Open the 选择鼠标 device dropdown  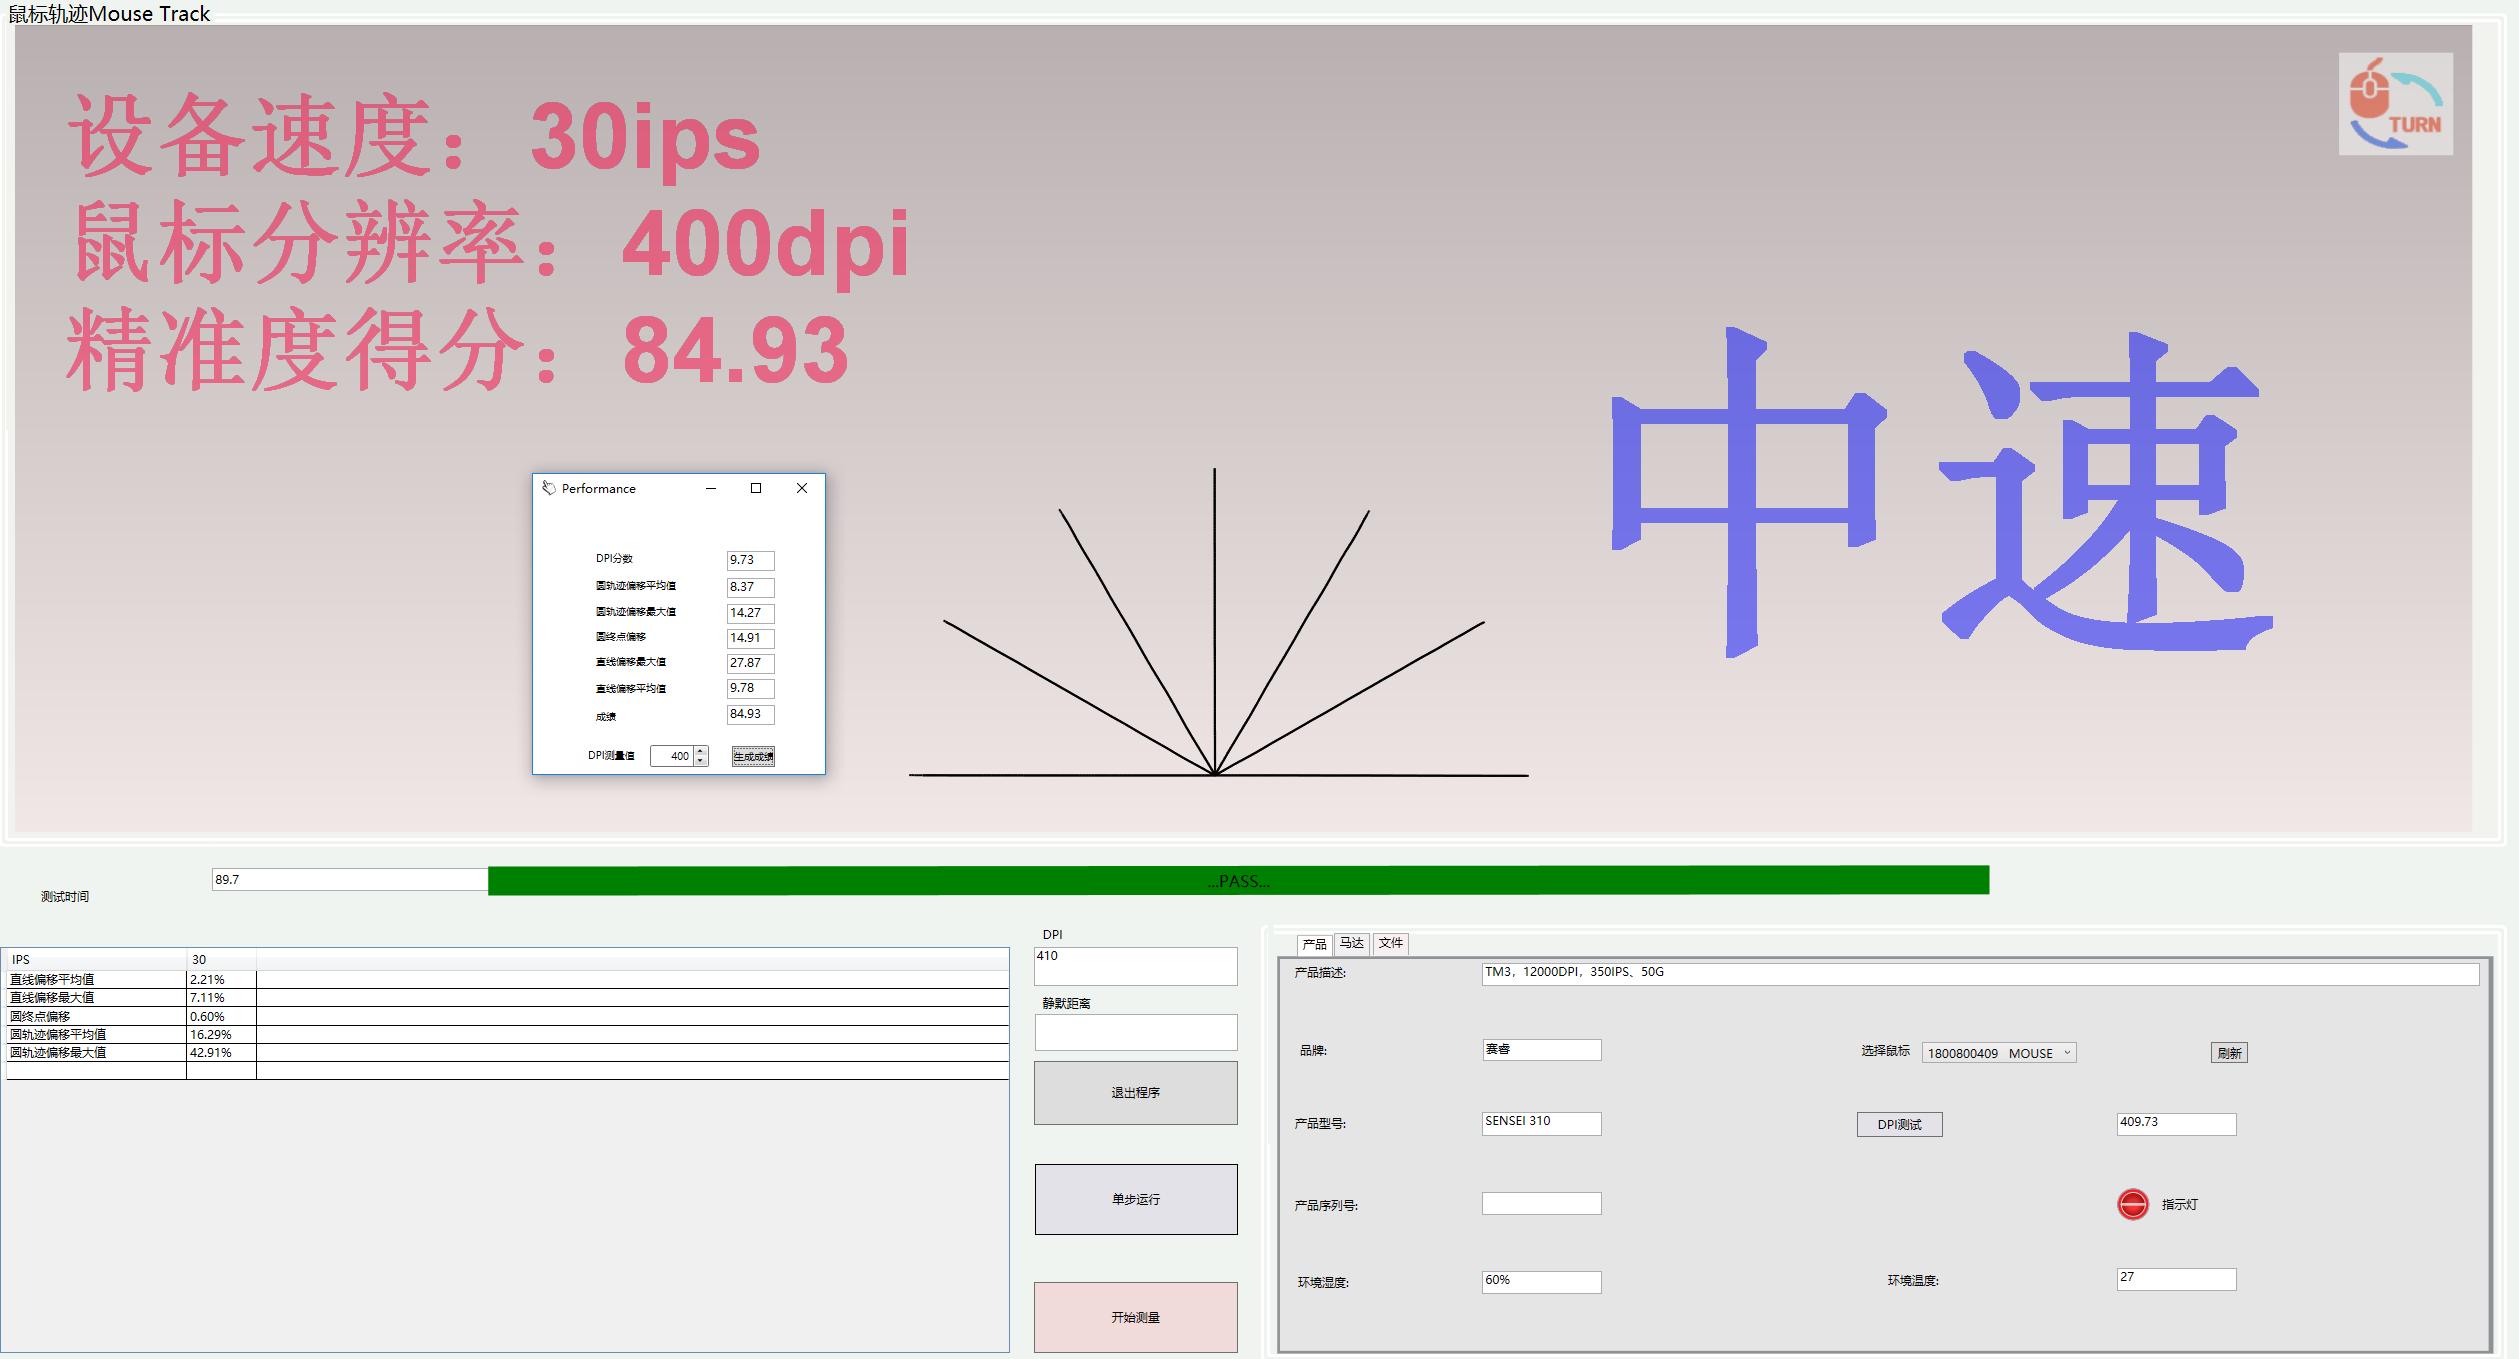click(2067, 1053)
